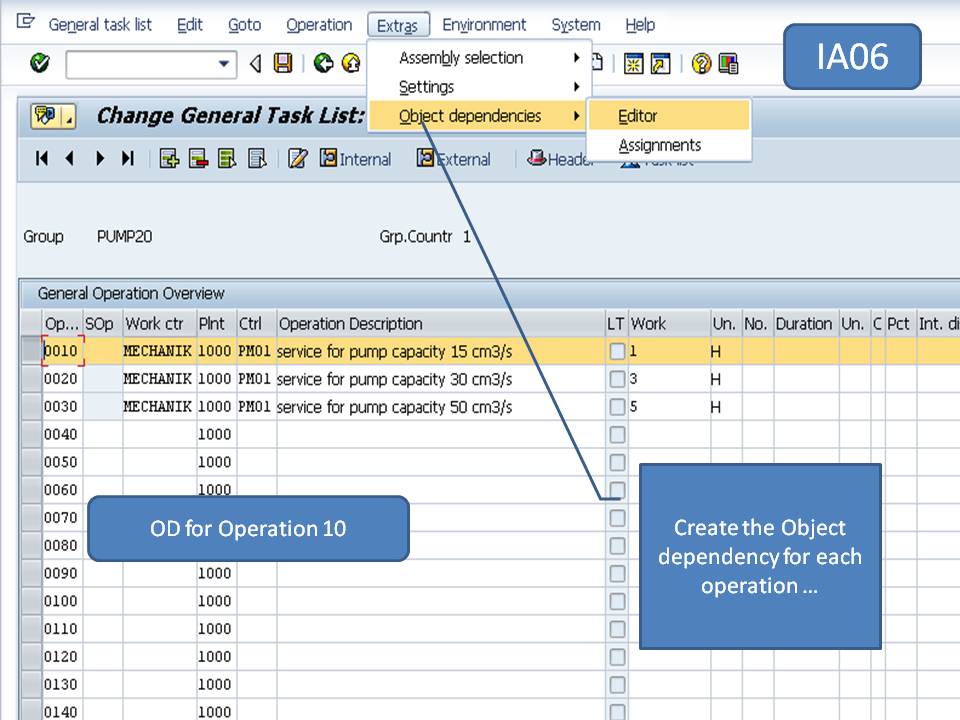Image resolution: width=960 pixels, height=720 pixels.
Task: Open the System menu
Action: 576,24
